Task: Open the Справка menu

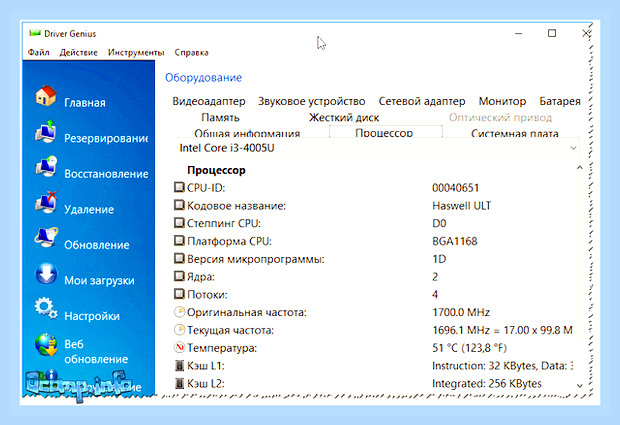Action: [x=191, y=53]
